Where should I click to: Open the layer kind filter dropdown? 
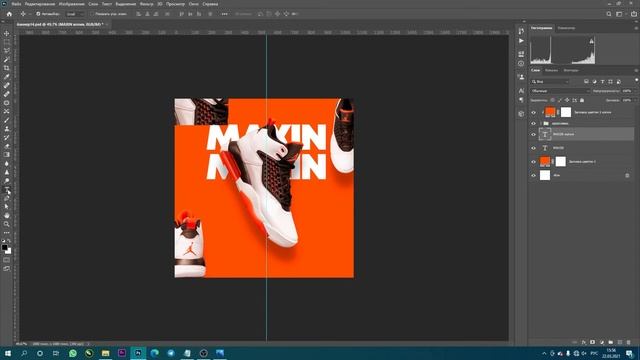pyautogui.click(x=550, y=82)
